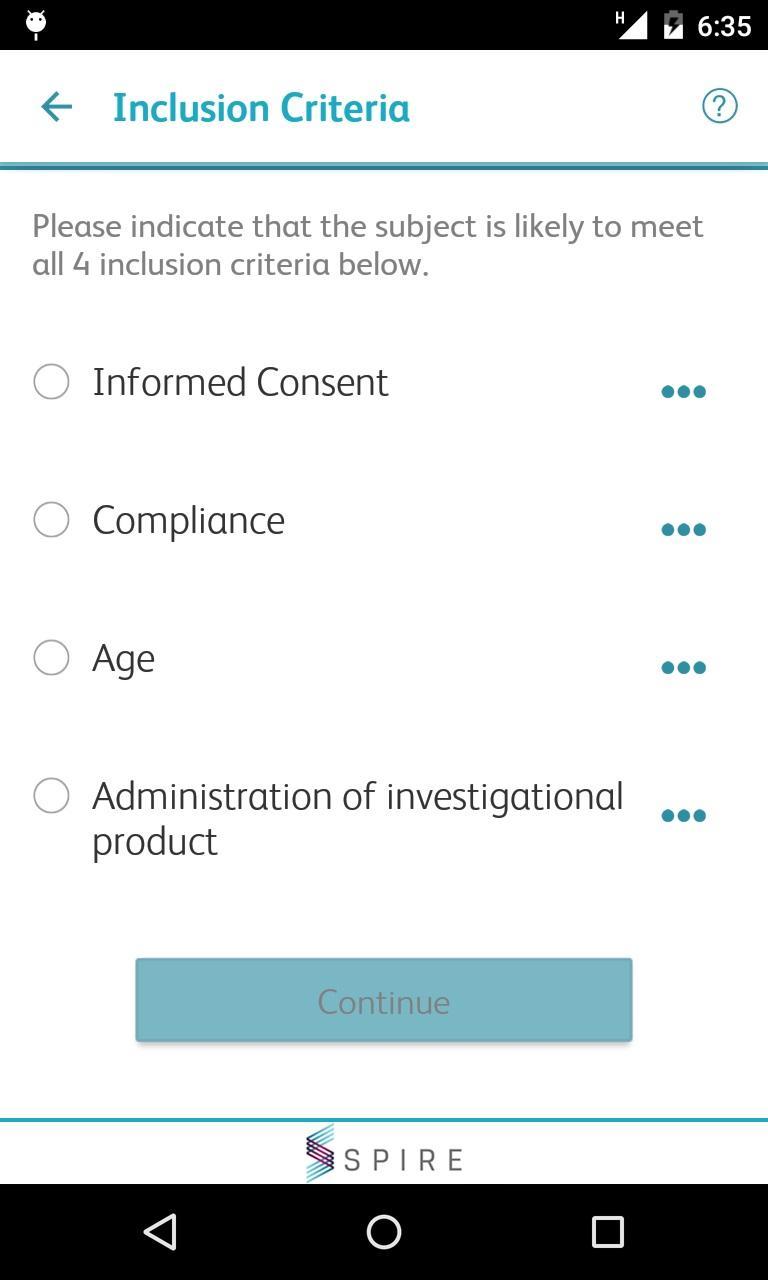Open the help question mark icon
Screen dimensions: 768x1280
(x=719, y=106)
